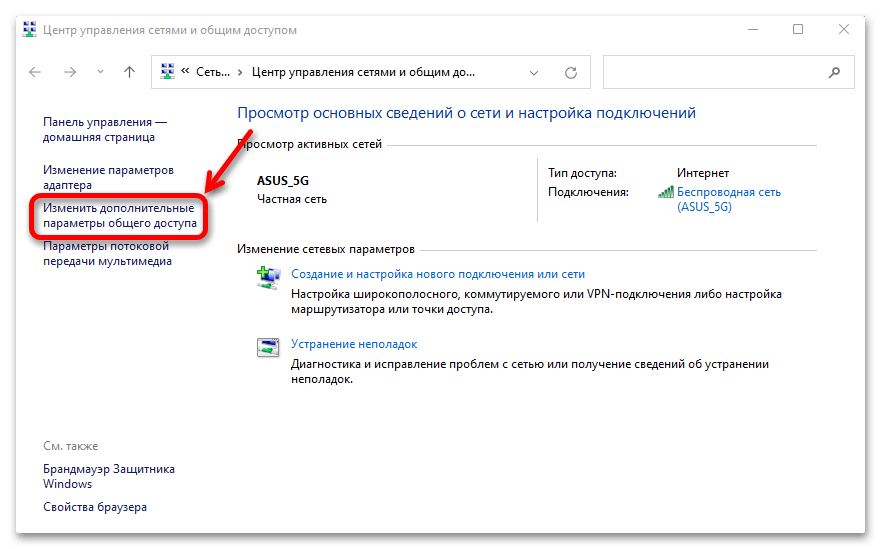Open «Свойства браузера» link

coord(95,507)
